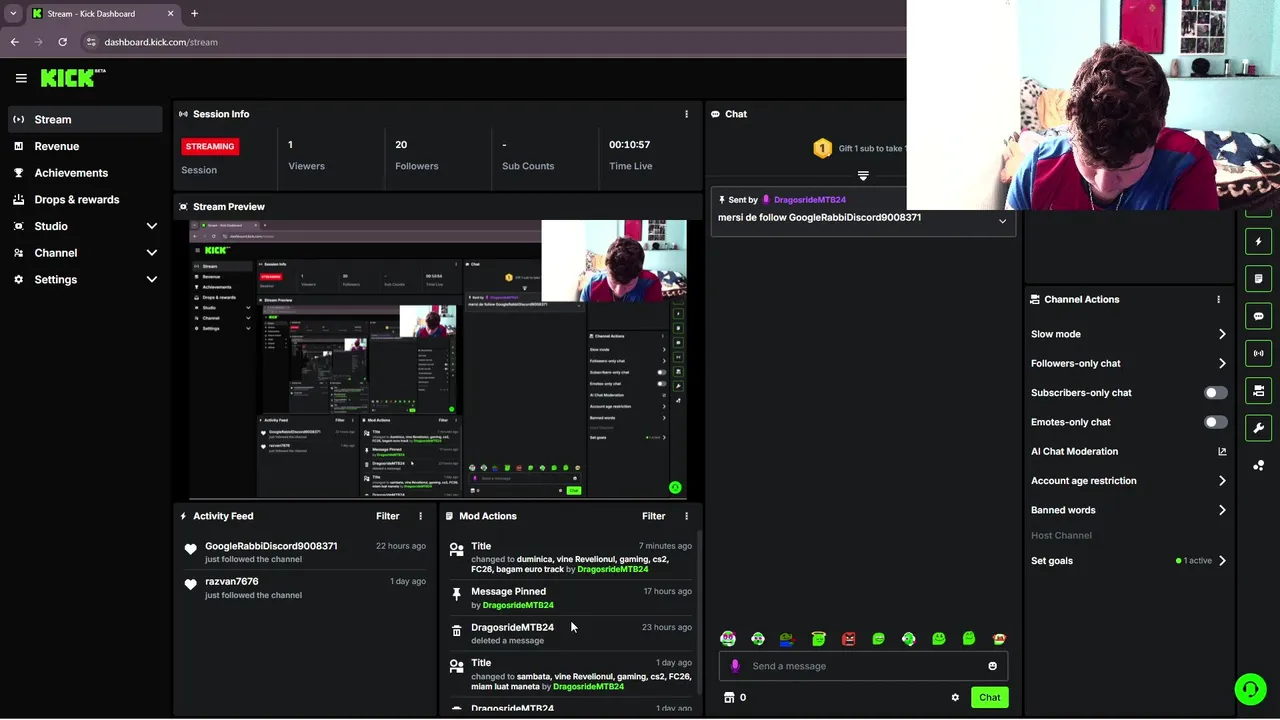Click the broadcast signal icon in right toolbar
The width and height of the screenshot is (1280, 720).
click(1259, 353)
